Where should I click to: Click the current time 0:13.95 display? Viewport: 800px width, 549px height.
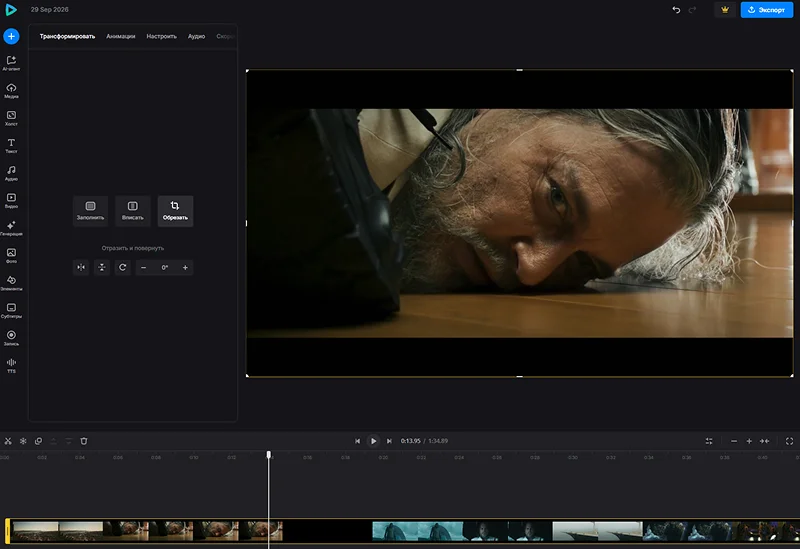410,441
